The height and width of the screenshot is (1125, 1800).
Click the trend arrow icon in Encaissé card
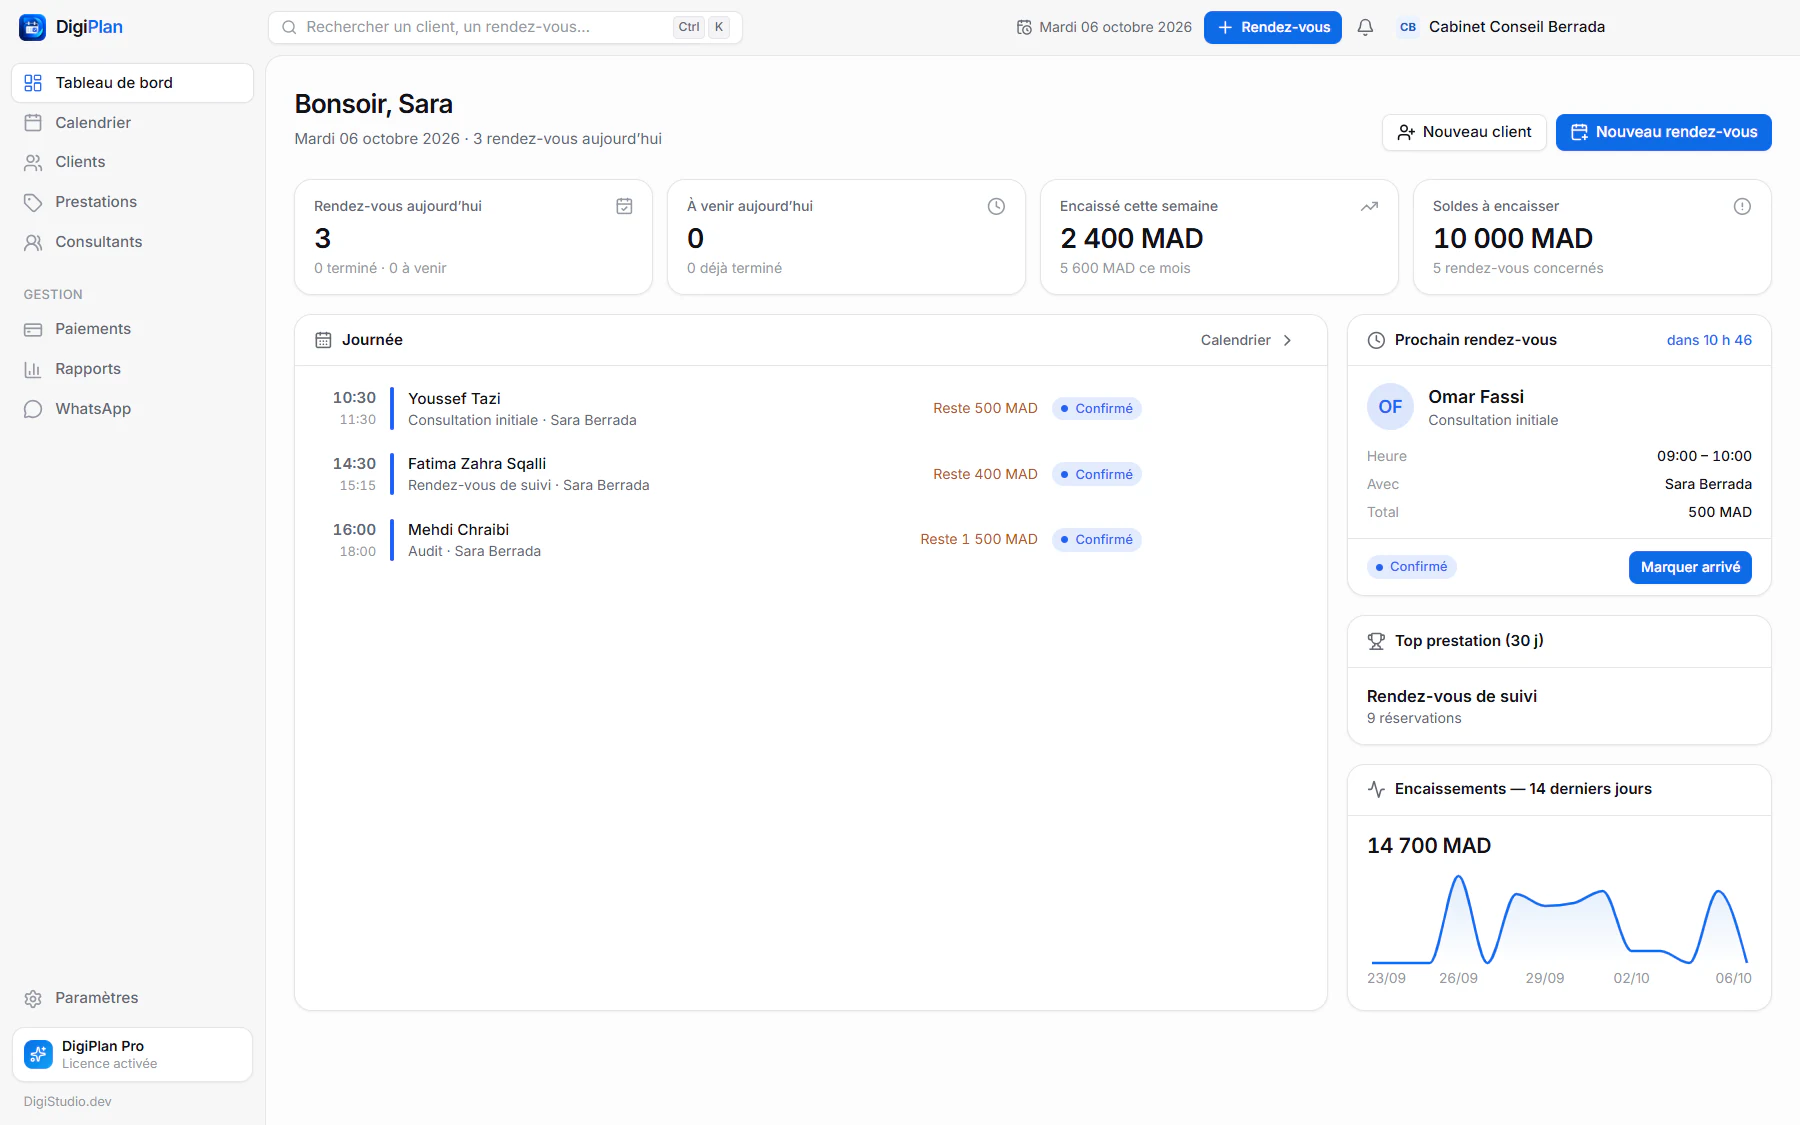[x=1369, y=206]
